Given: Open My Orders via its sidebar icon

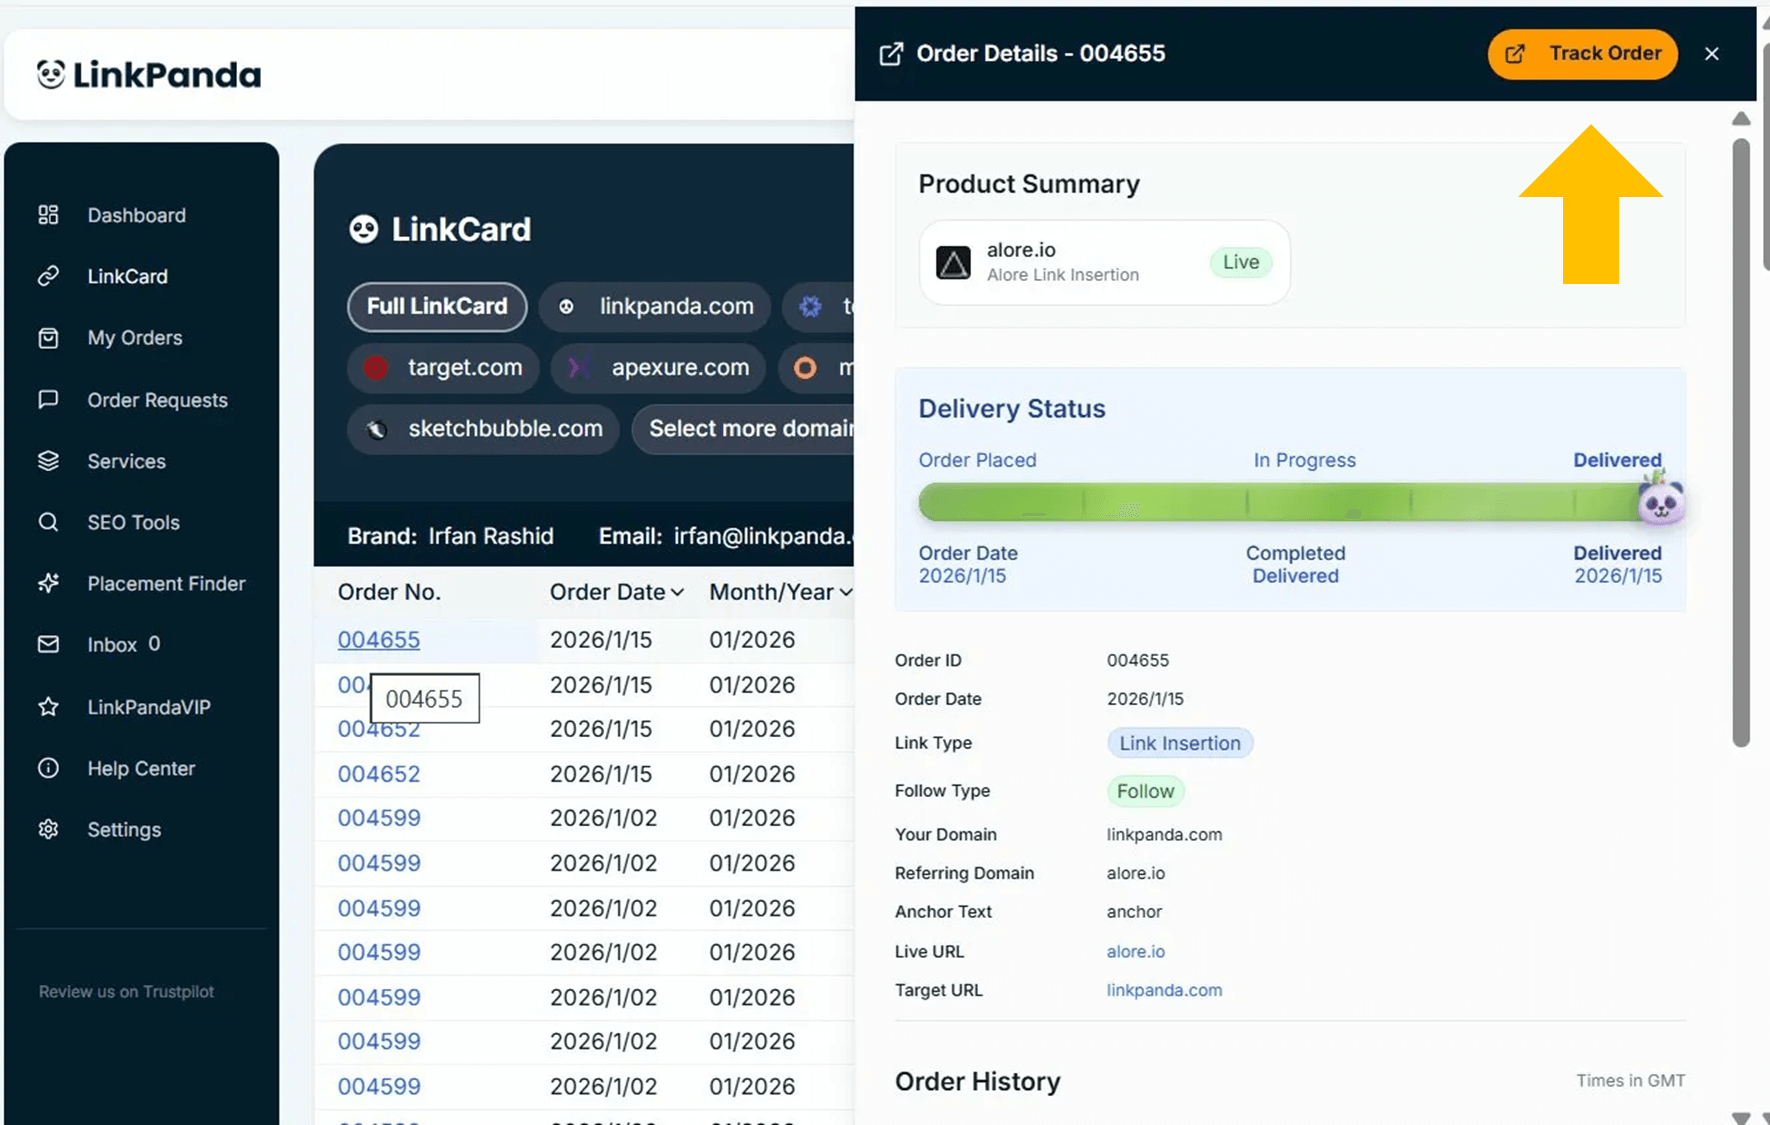Looking at the screenshot, I should point(48,338).
